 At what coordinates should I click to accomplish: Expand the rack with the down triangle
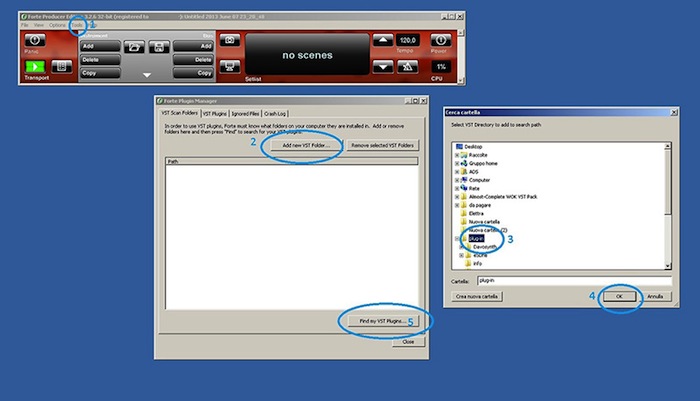pos(147,75)
